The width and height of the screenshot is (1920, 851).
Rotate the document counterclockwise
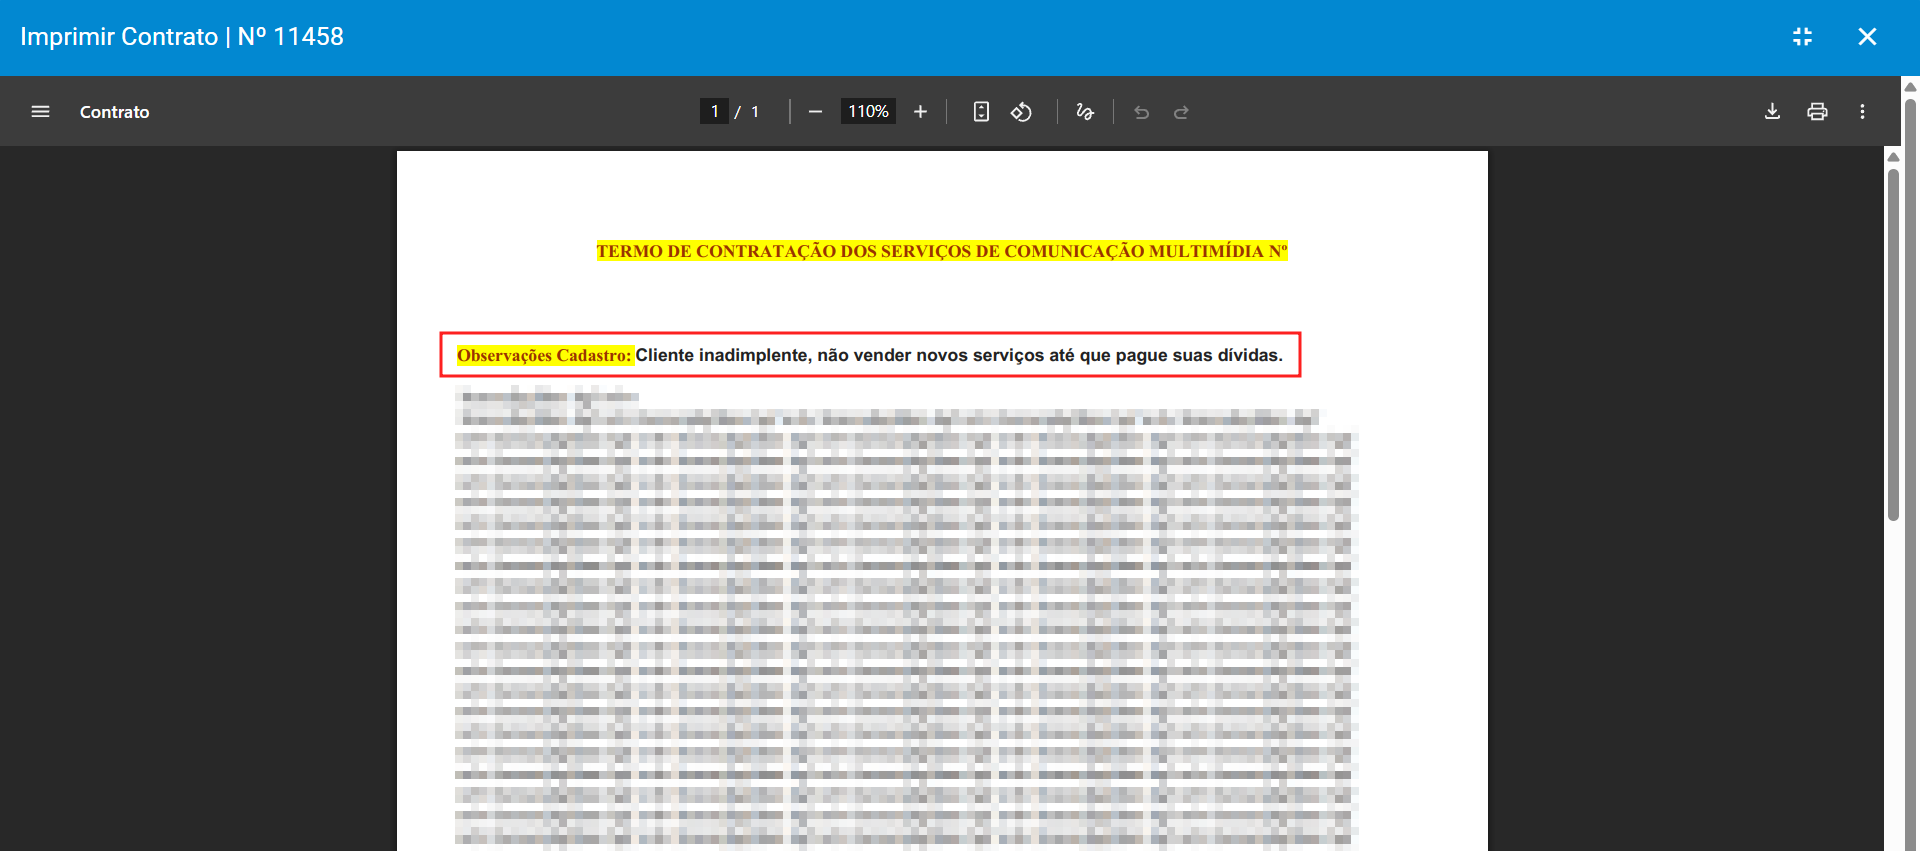pos(1021,112)
